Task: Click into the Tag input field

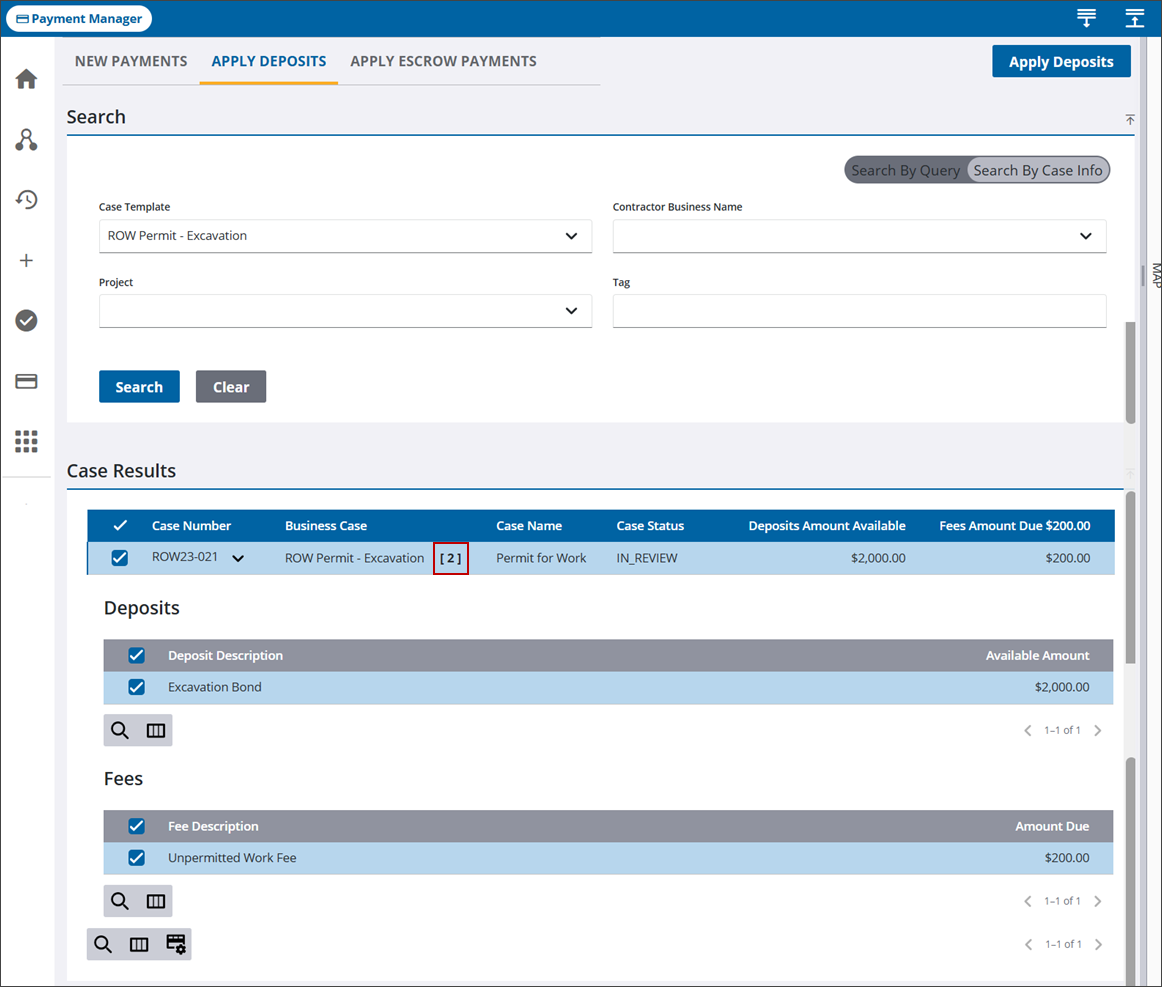Action: click(859, 311)
